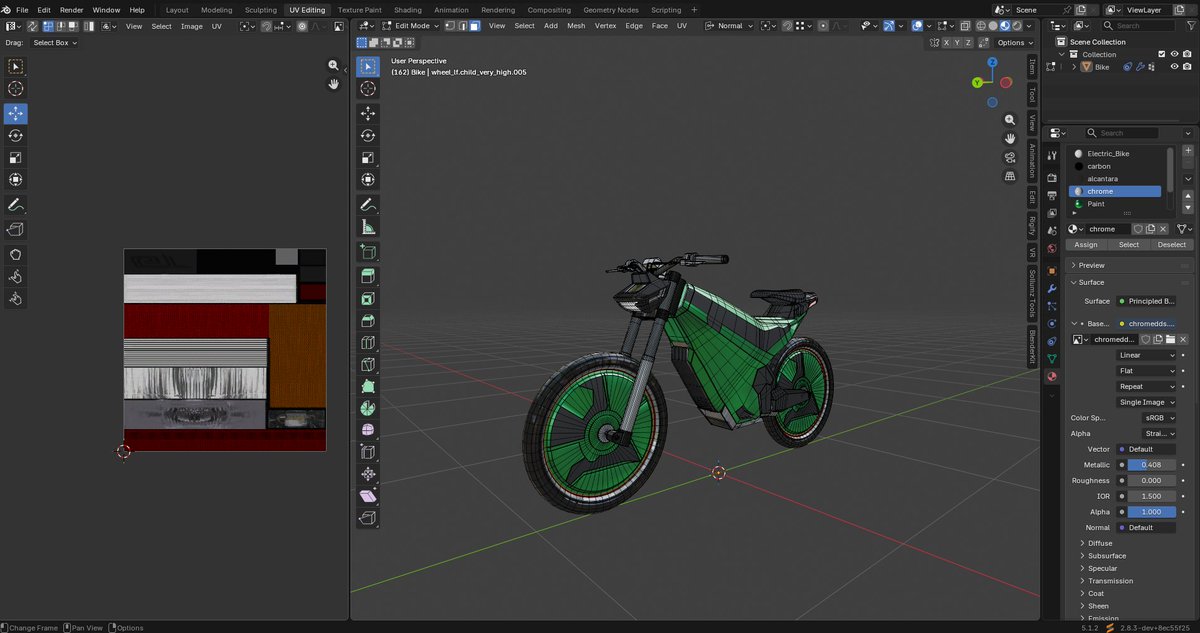Pick the Shrink/Fatten tool
Screen dimensions: 1200x633
[367, 474]
